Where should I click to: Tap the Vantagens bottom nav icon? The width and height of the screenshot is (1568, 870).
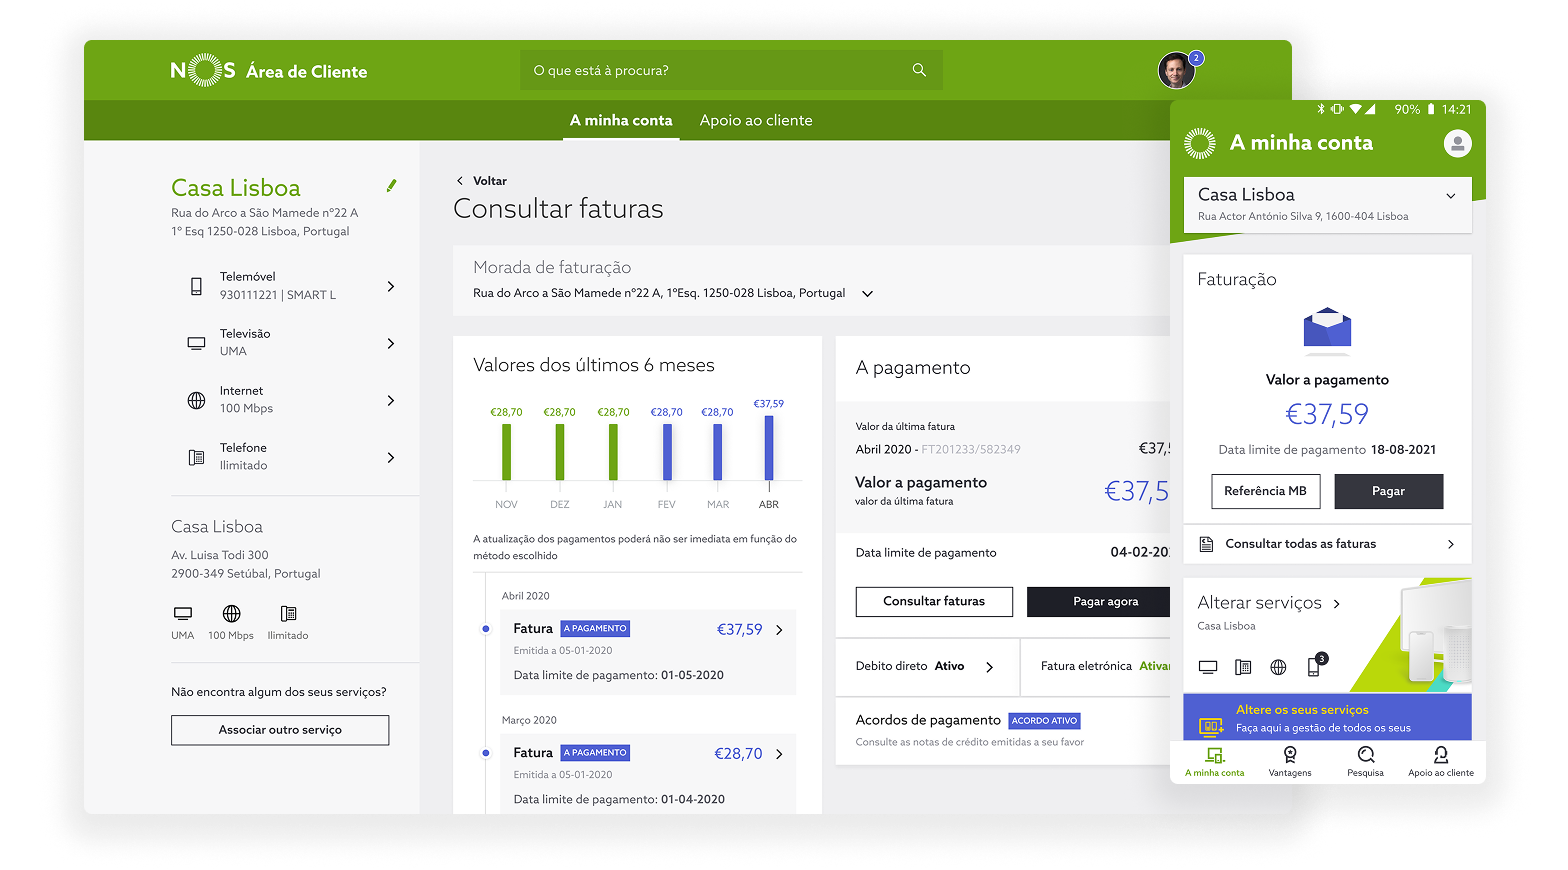(x=1290, y=755)
